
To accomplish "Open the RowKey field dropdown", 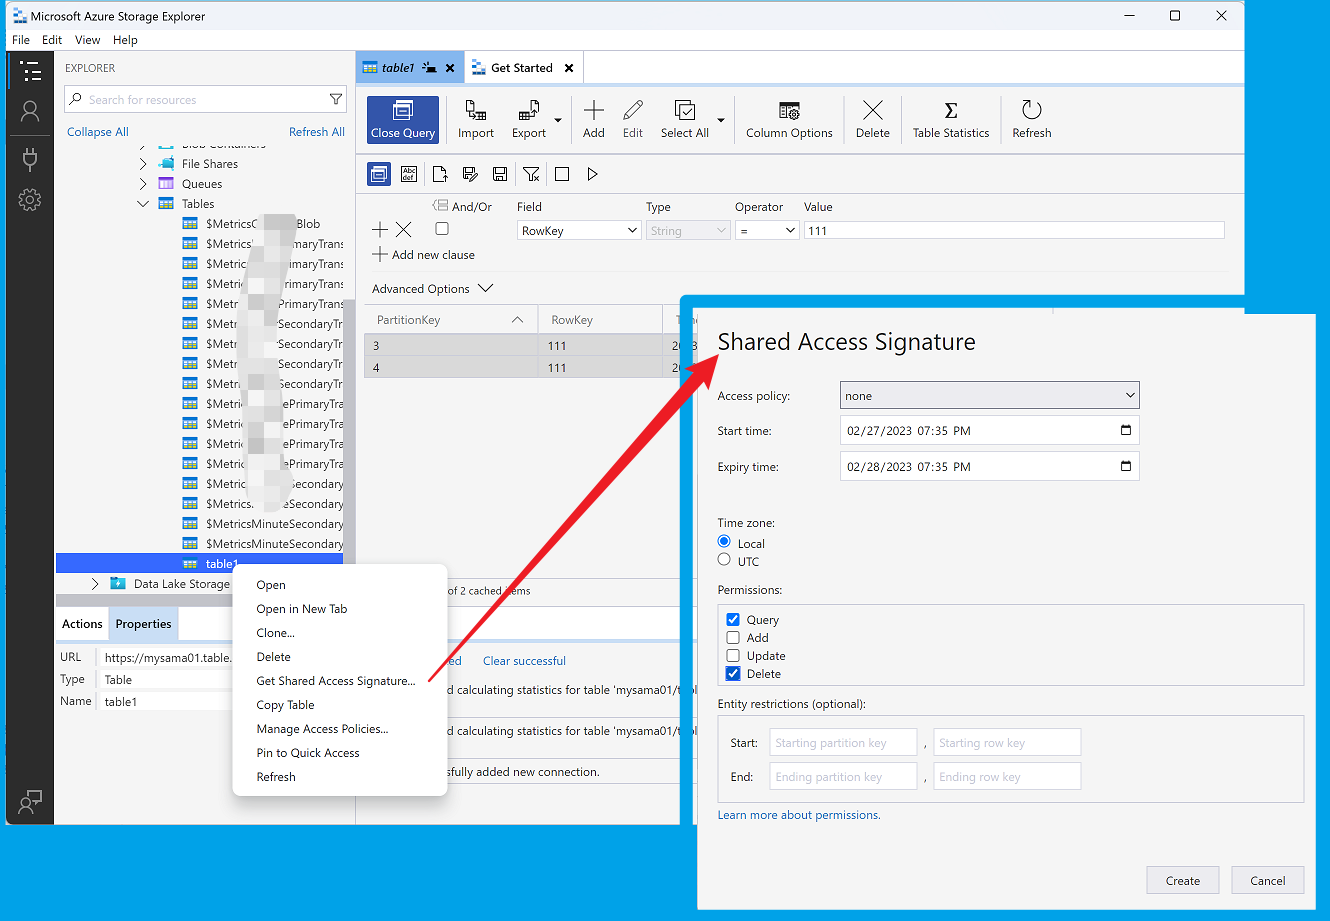I will click(578, 231).
